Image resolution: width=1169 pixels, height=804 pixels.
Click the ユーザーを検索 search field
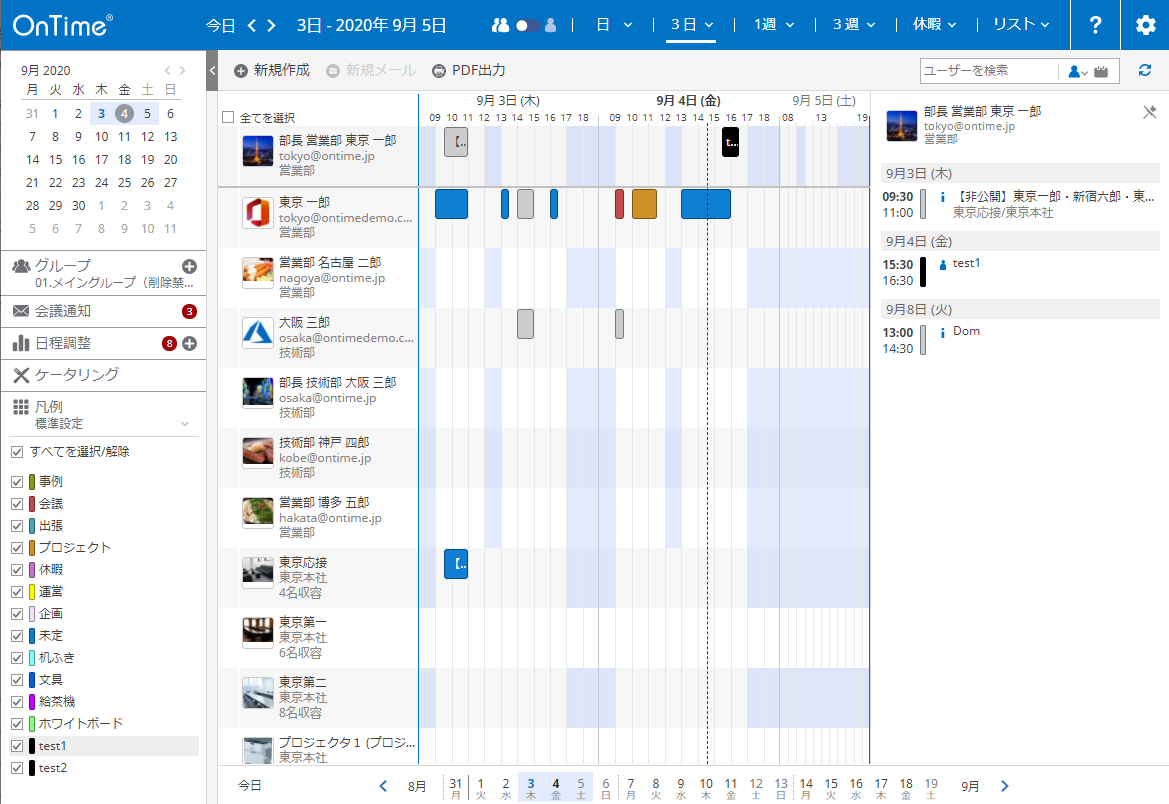(x=989, y=71)
